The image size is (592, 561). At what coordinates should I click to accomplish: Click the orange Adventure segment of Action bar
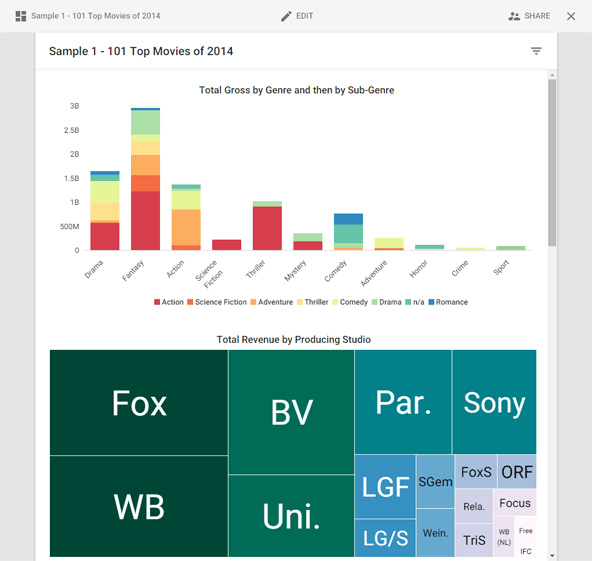pos(186,227)
